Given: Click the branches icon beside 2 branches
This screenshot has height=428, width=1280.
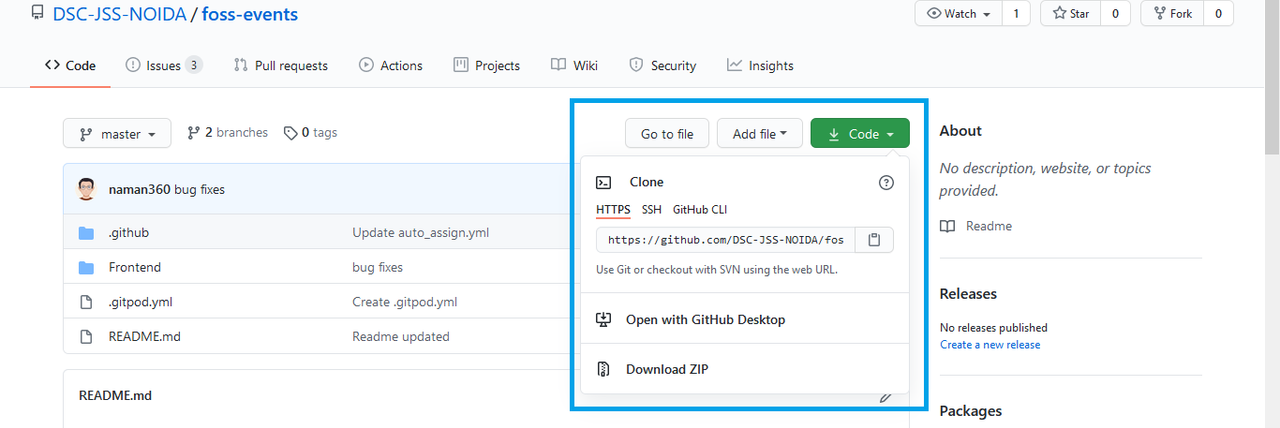Looking at the screenshot, I should [x=194, y=133].
